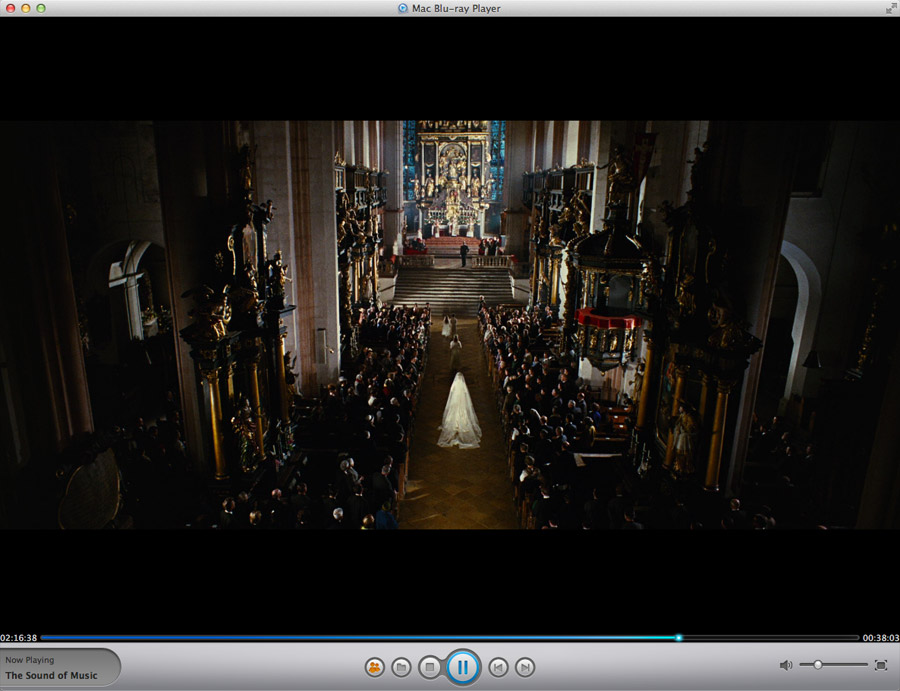Image resolution: width=900 pixels, height=691 pixels.
Task: Skip to the previous chapter
Action: click(x=498, y=667)
